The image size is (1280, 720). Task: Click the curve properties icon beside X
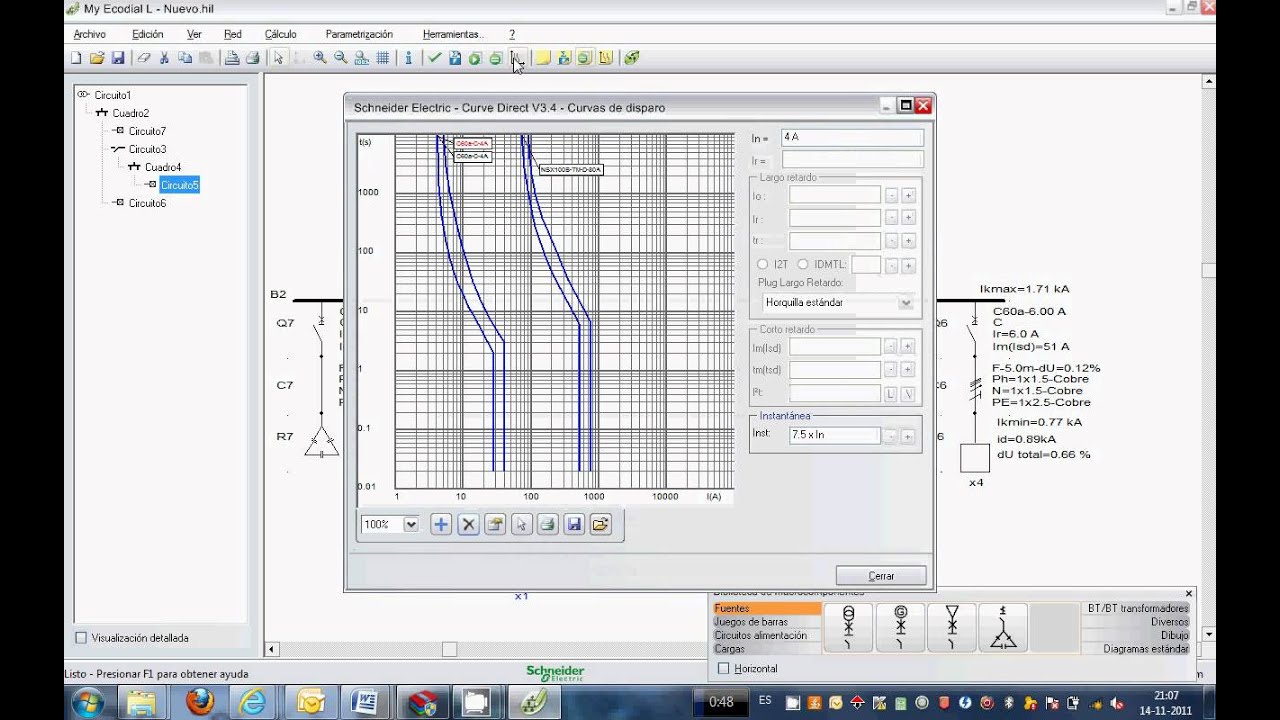point(495,524)
